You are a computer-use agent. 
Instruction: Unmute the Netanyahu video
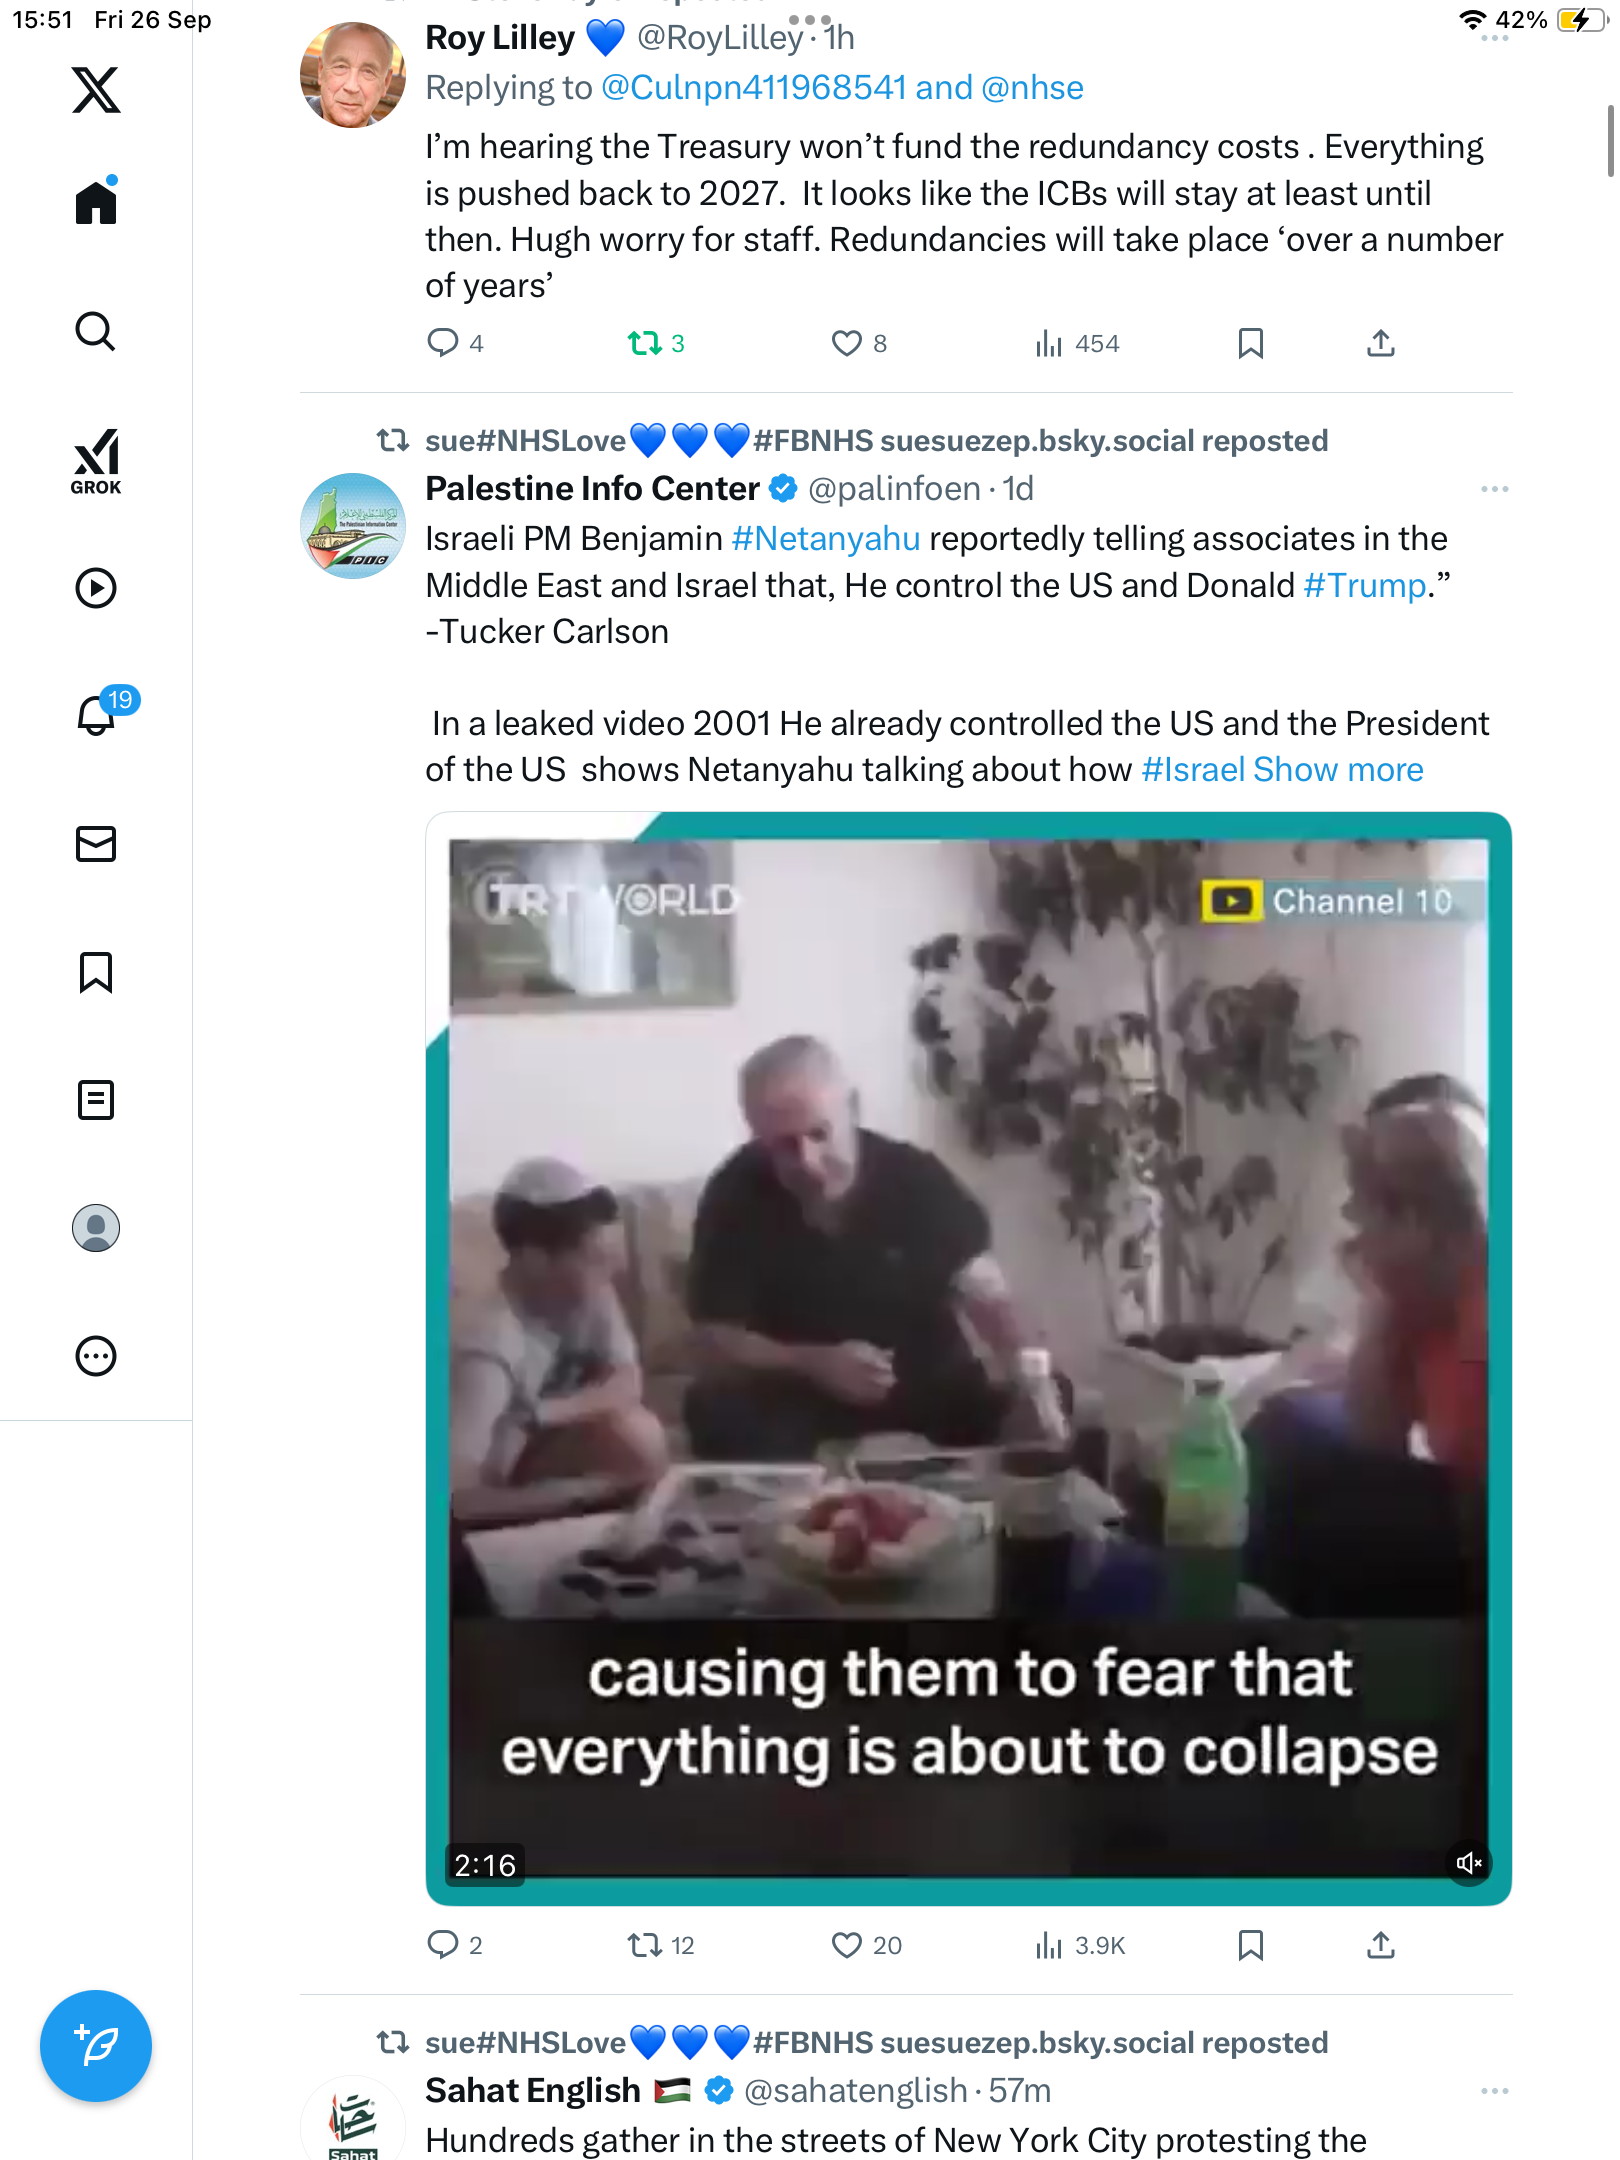[x=1469, y=1863]
